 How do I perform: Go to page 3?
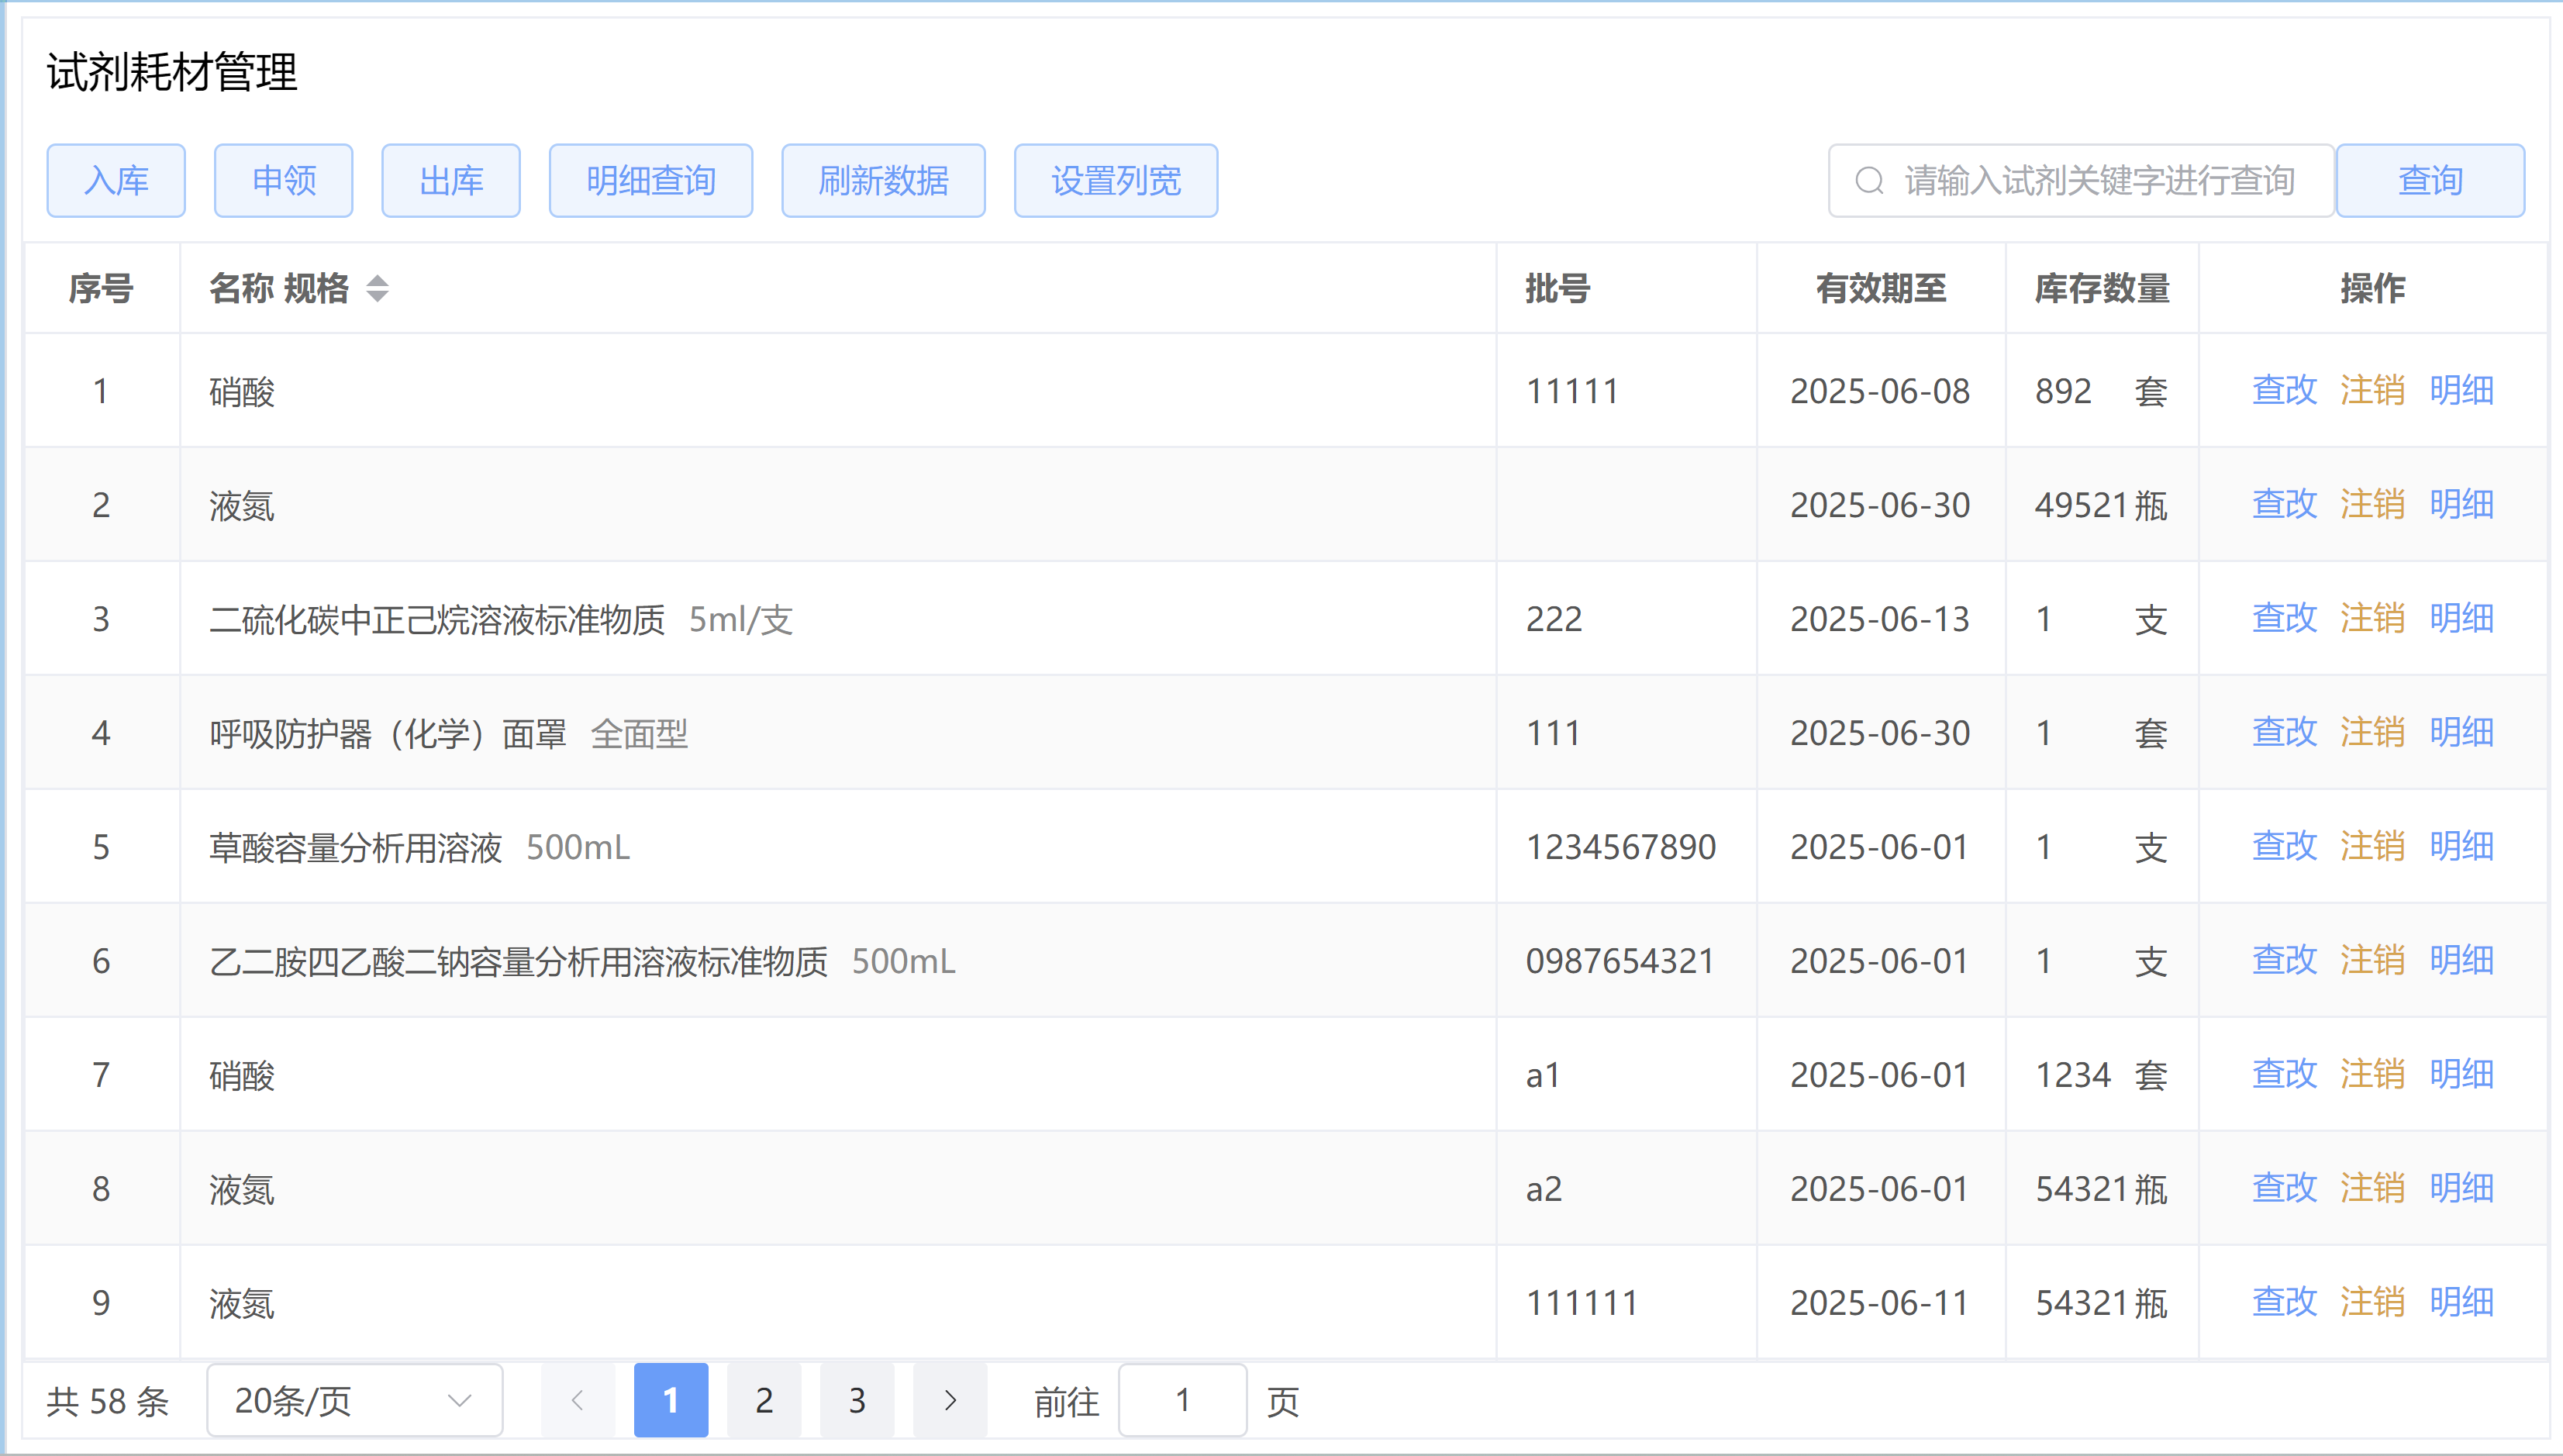[857, 1400]
